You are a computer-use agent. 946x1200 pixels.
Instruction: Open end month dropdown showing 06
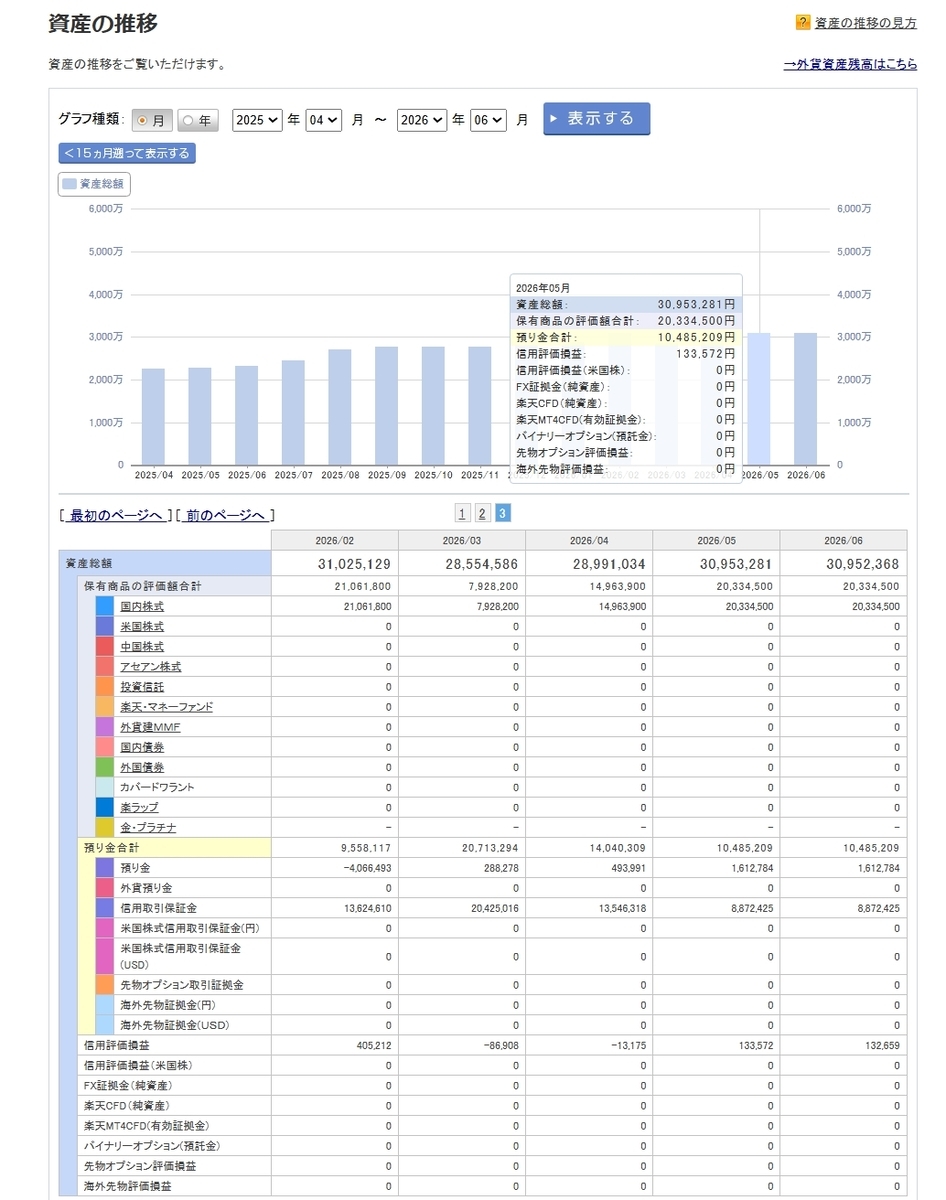pyautogui.click(x=489, y=119)
